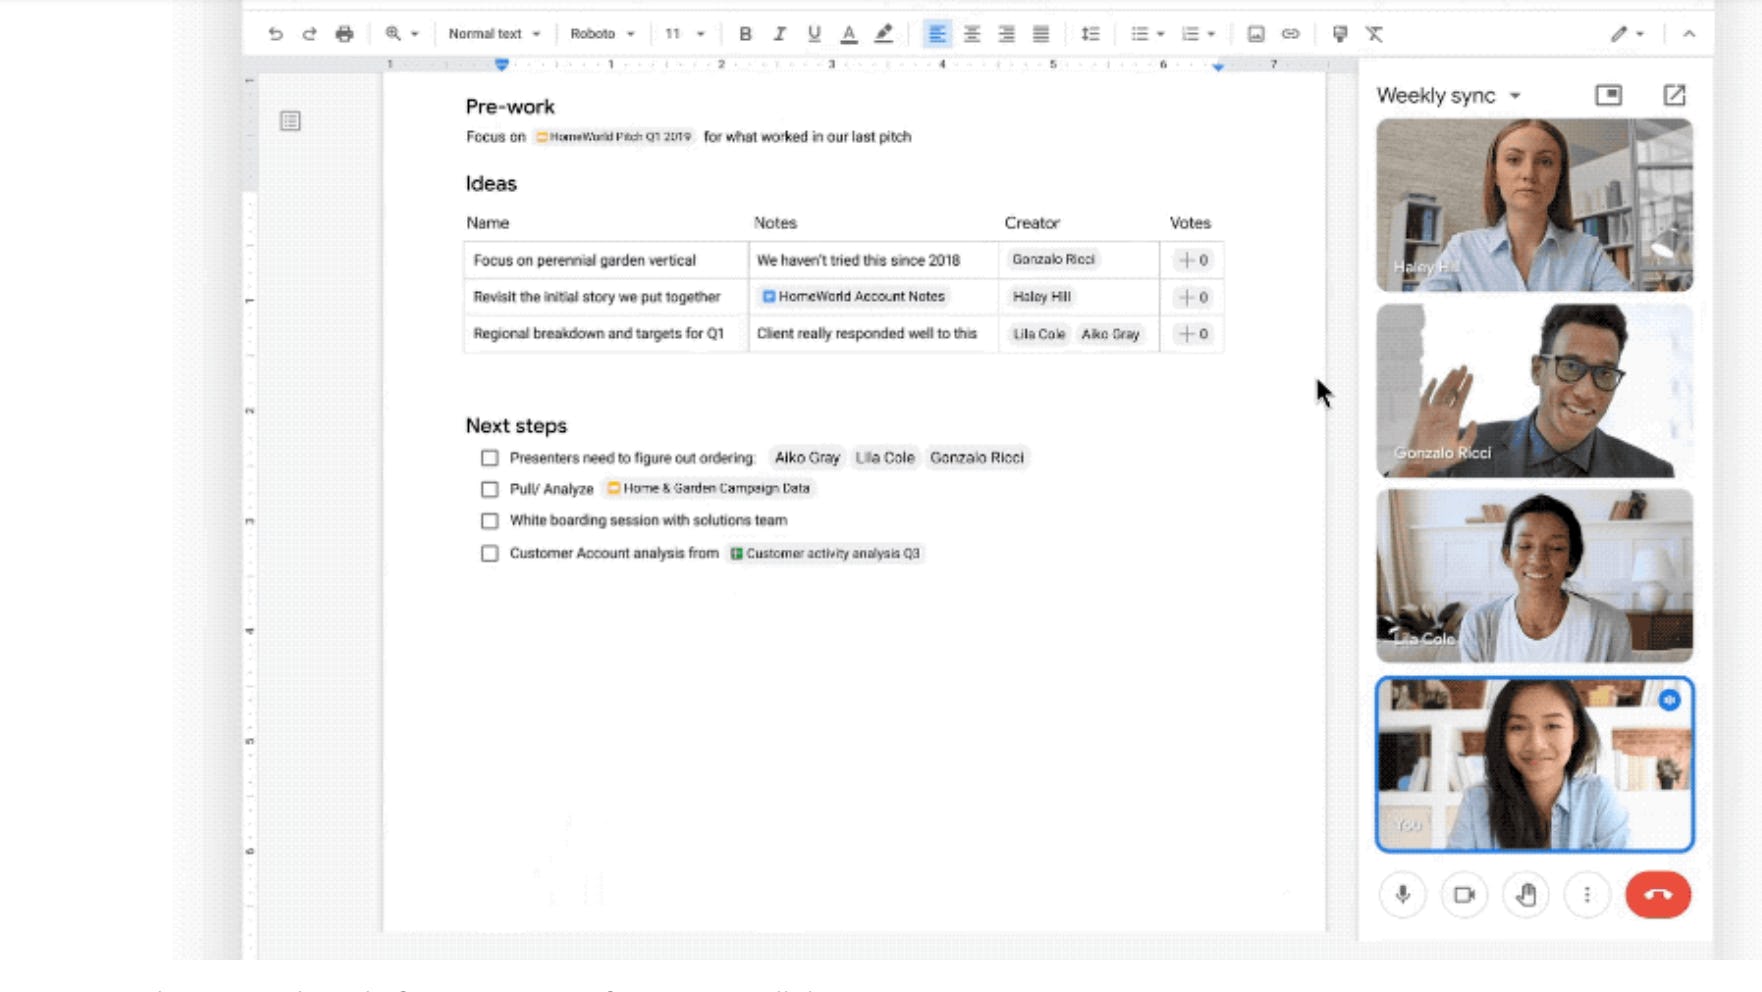Screen dimensions: 1762x992
Task: Check the Pull/Analyze task checkbox
Action: (x=489, y=489)
